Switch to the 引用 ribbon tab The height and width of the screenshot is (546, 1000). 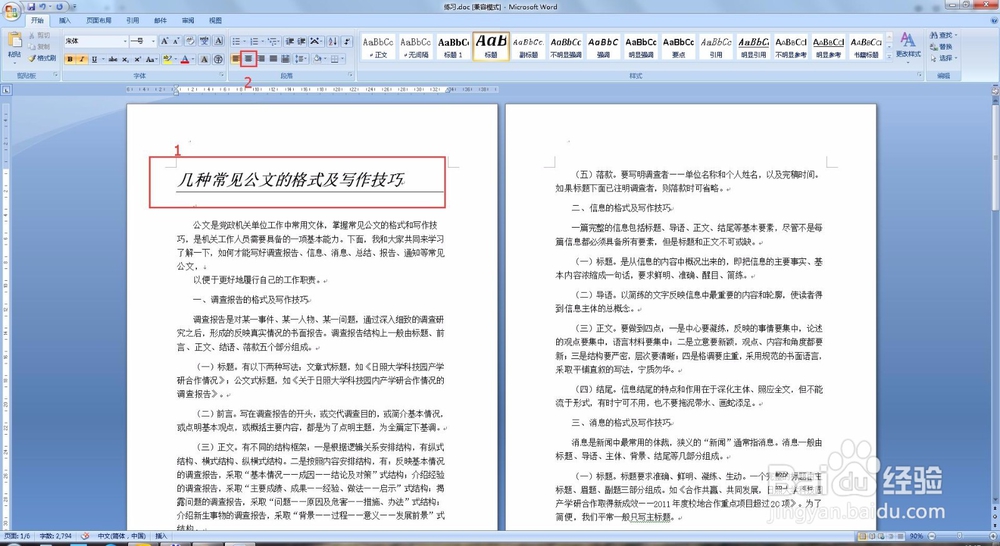coord(133,20)
